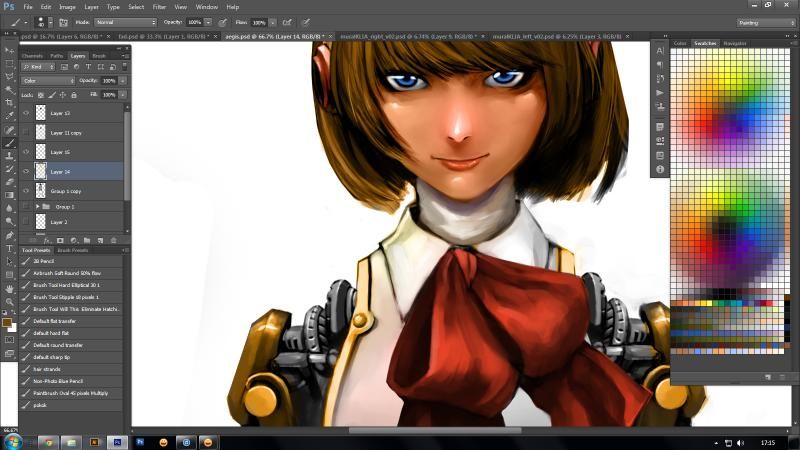Select the Path Selection tool
The image size is (800, 450).
click(9, 262)
